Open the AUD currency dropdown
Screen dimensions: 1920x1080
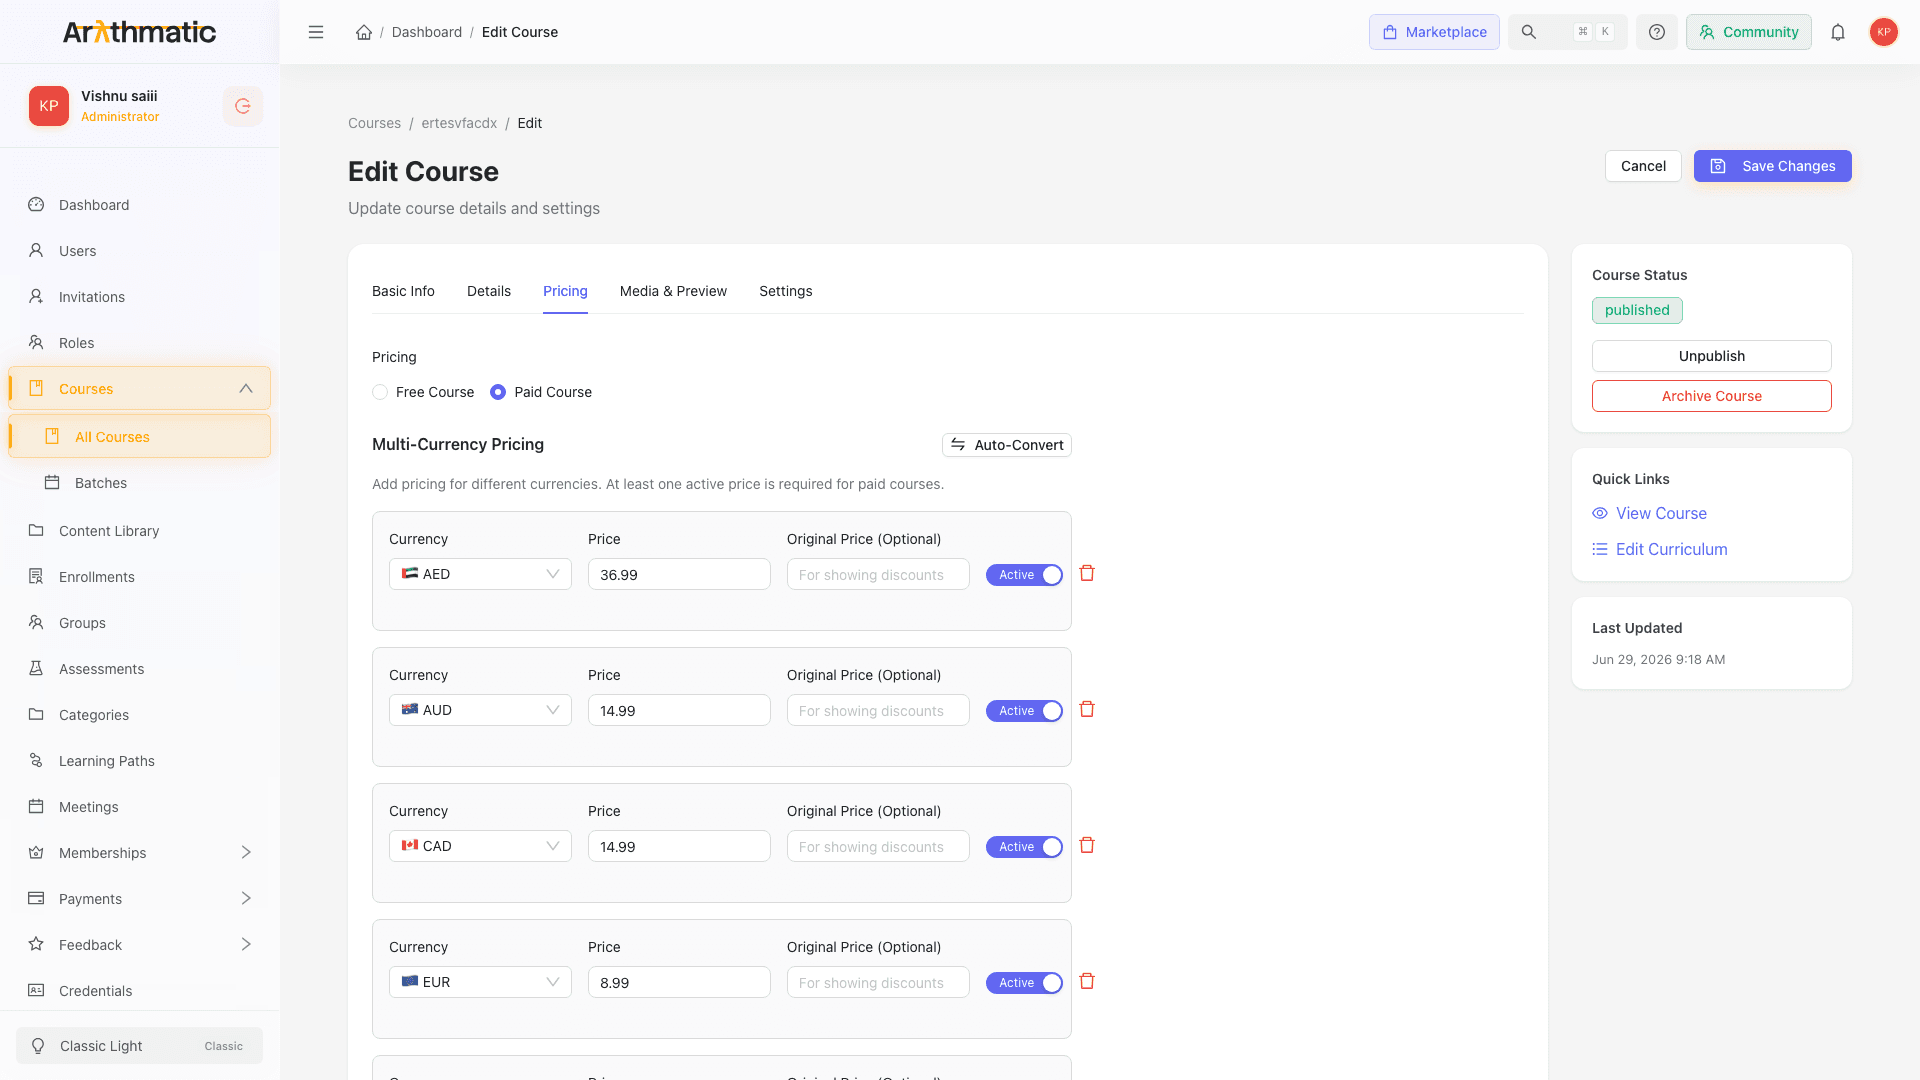480,710
